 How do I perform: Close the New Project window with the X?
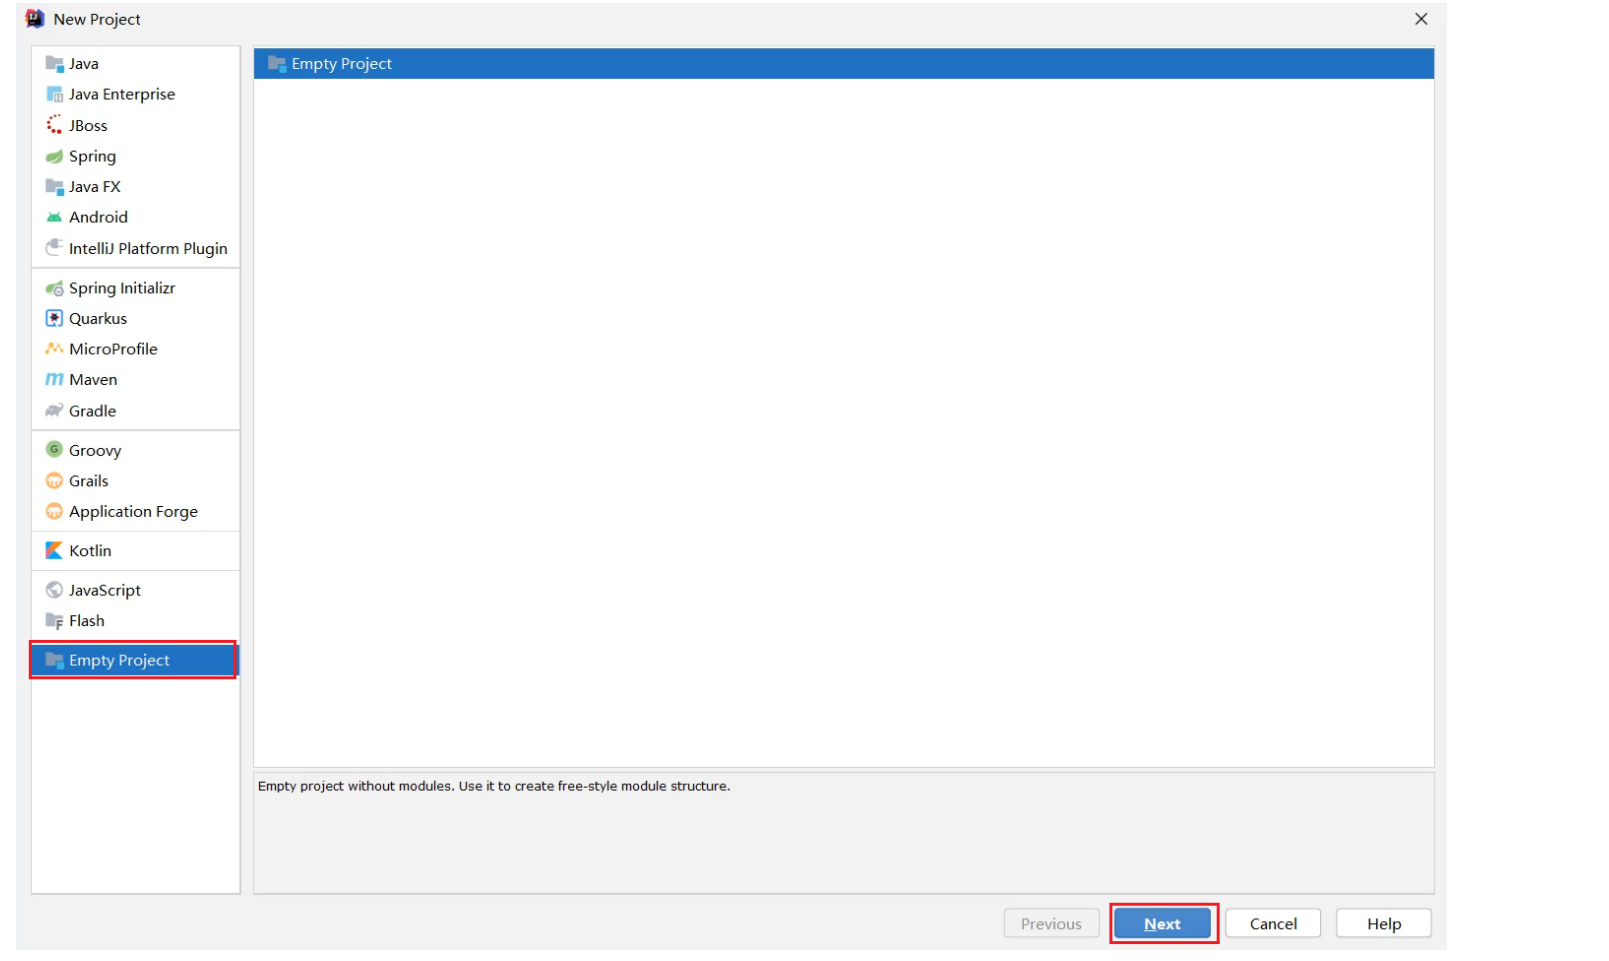click(x=1421, y=19)
